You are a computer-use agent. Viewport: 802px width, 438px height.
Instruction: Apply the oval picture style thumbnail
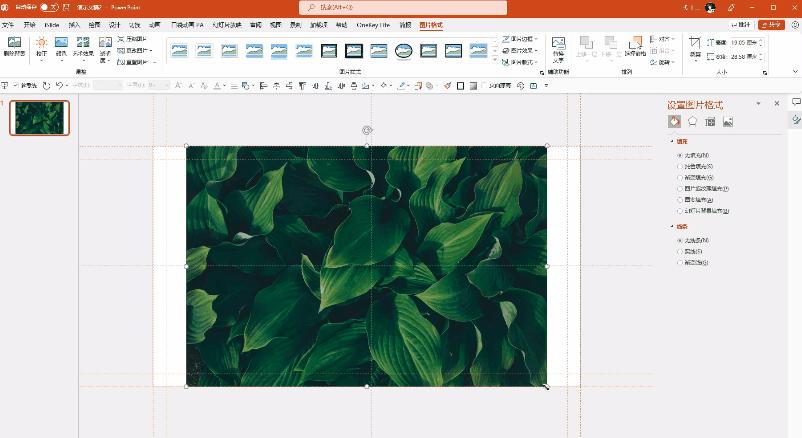pyautogui.click(x=404, y=50)
